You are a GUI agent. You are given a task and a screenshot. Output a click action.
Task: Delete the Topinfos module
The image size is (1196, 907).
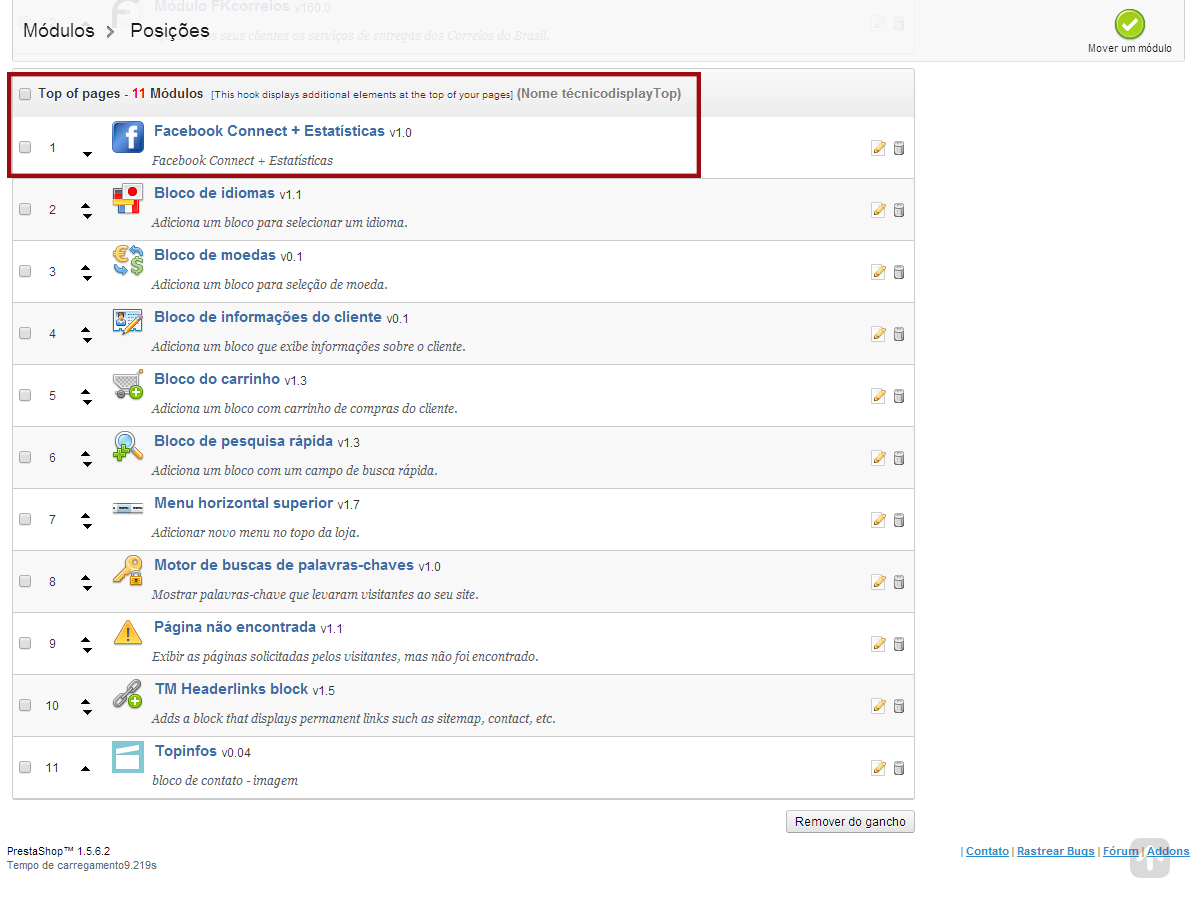click(x=899, y=767)
